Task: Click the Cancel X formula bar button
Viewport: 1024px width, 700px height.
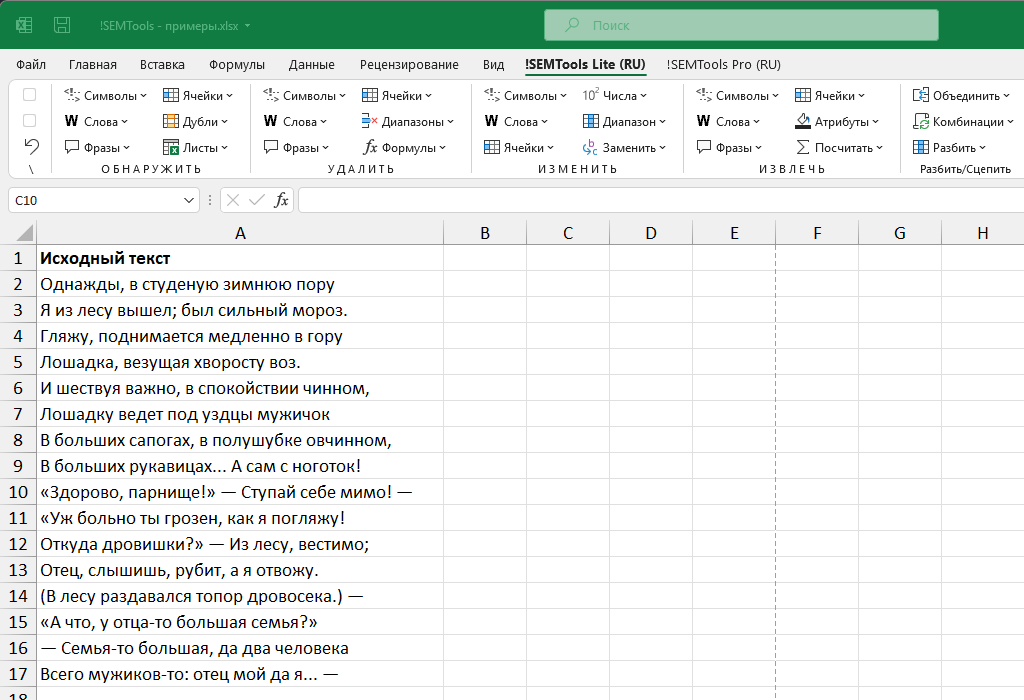Action: pyautogui.click(x=233, y=200)
